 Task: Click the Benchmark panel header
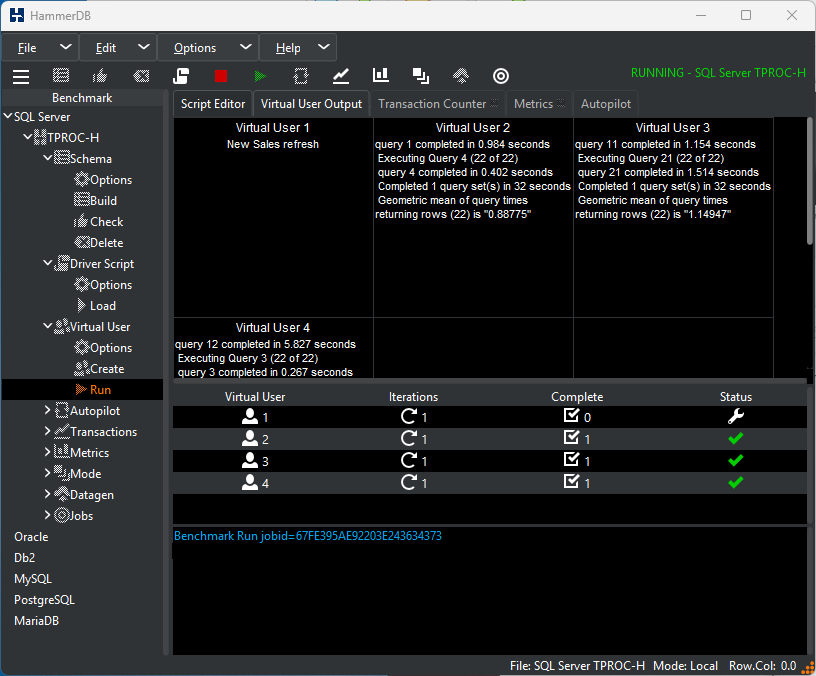[x=82, y=98]
